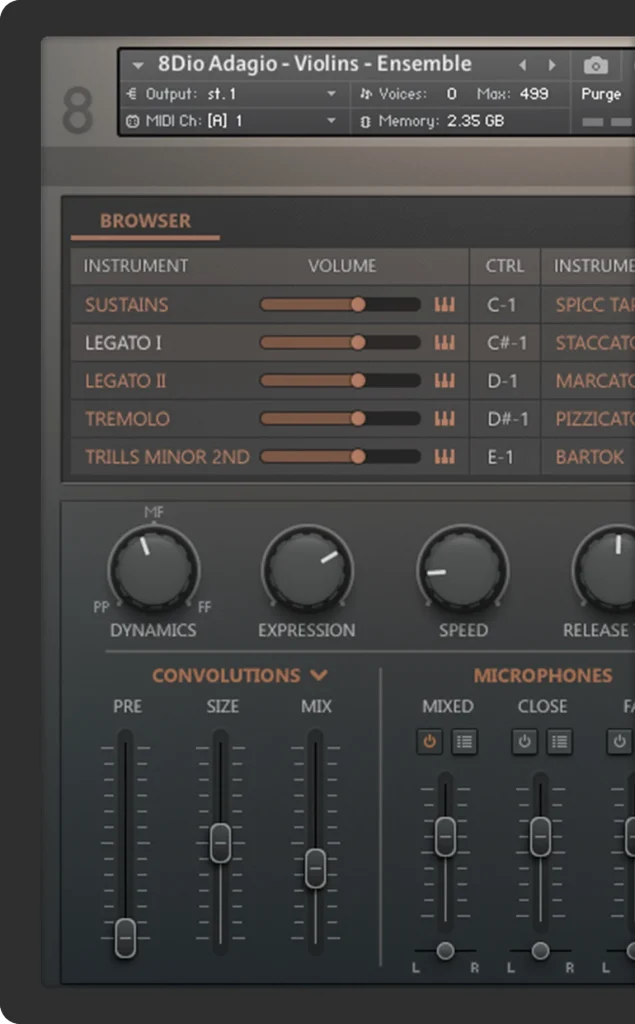Select the PIZZICATO articulation
Image resolution: width=635 pixels, height=1024 pixels.
(594, 419)
